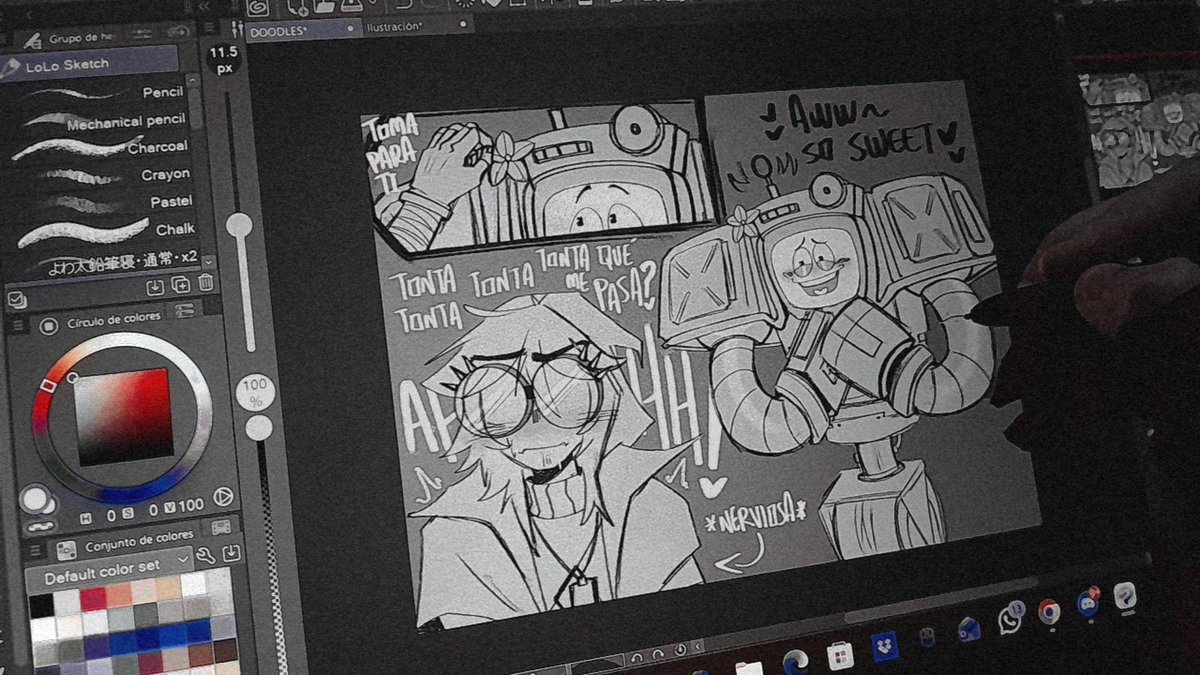Choose the Charcoal brush

(x=100, y=148)
